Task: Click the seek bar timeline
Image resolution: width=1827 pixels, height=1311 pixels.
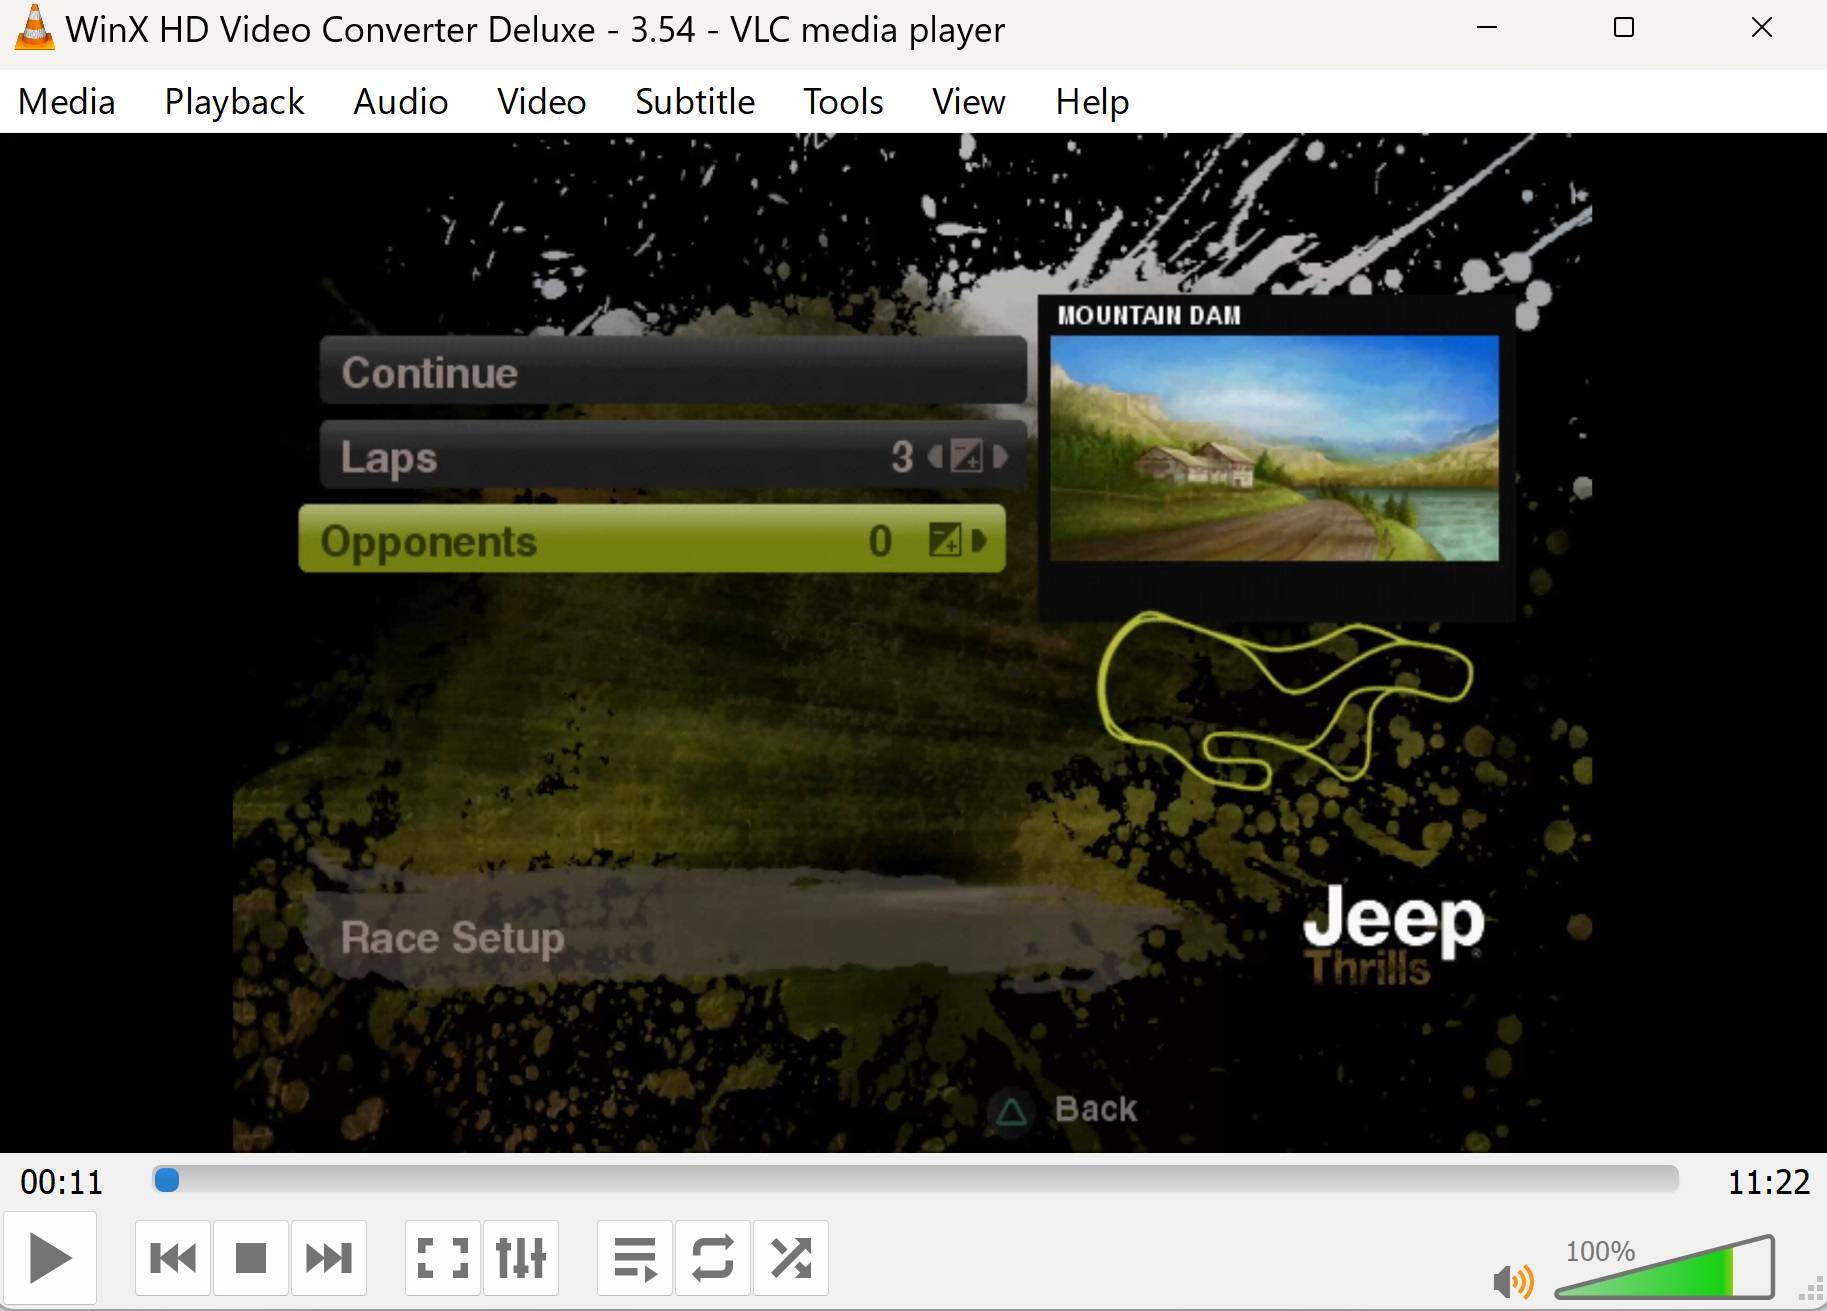Action: click(915, 1180)
